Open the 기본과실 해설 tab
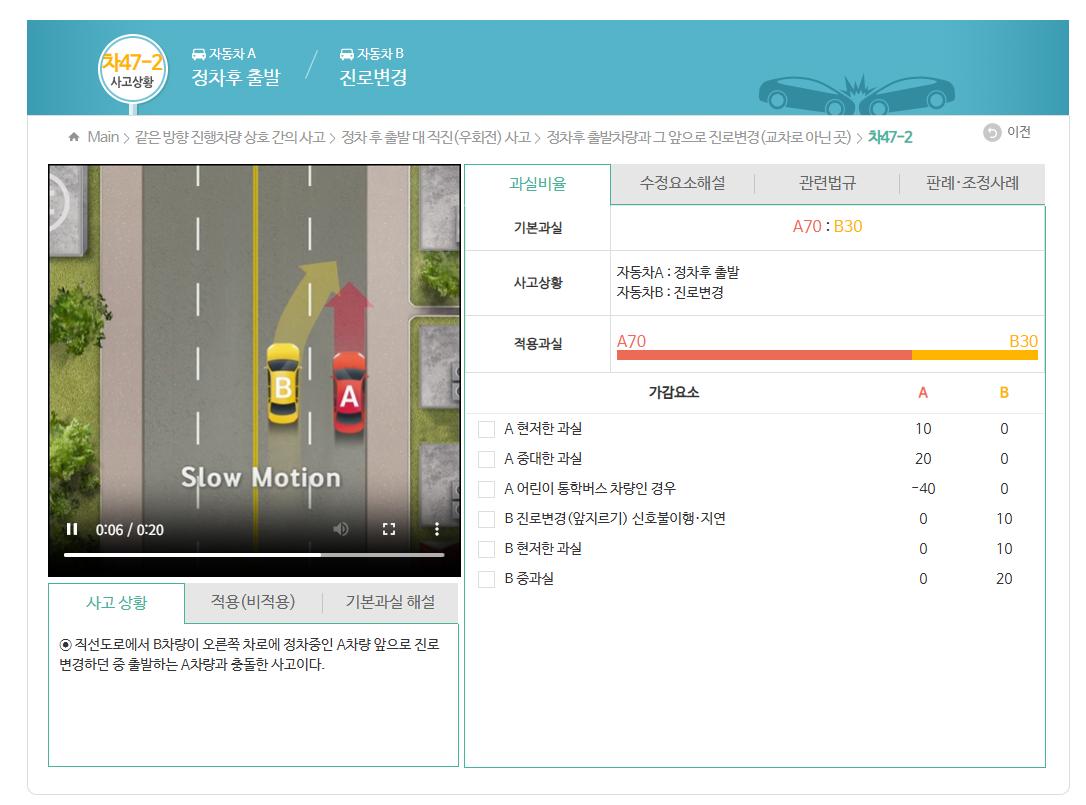The height and width of the screenshot is (805, 1086). click(390, 602)
